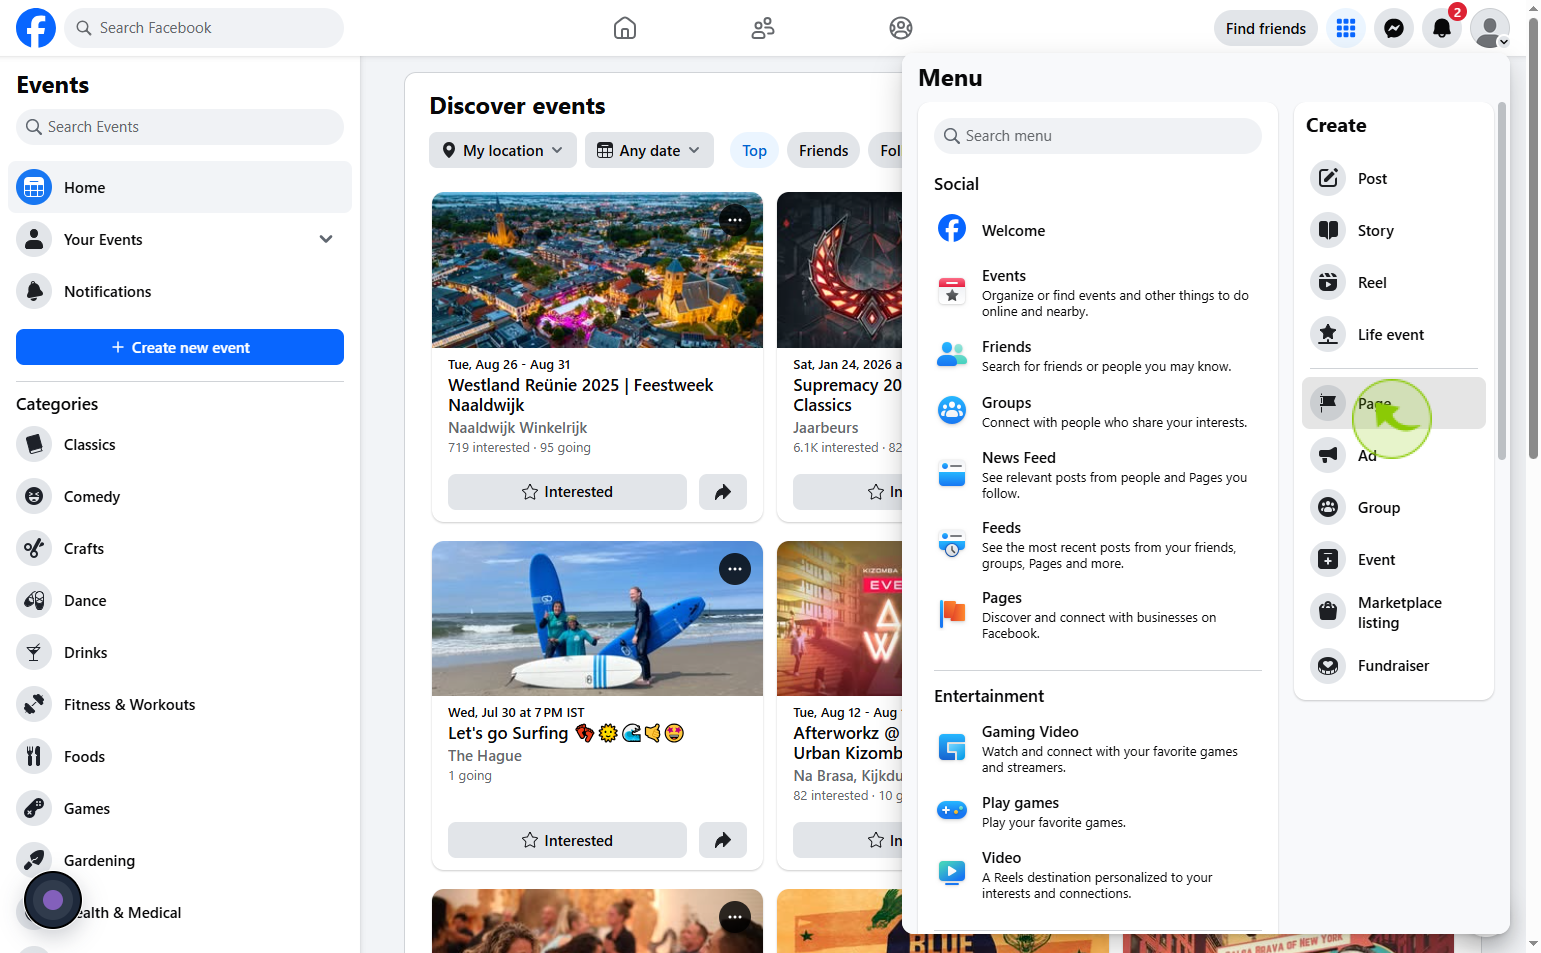Open more options on Surfing event card
Viewport: 1541px width, 953px height.
click(x=735, y=569)
